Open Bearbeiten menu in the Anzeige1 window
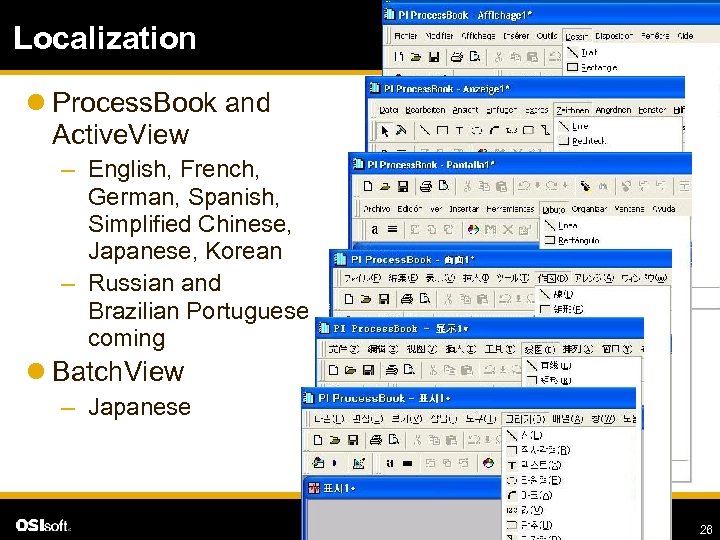The height and width of the screenshot is (540, 720). (425, 110)
